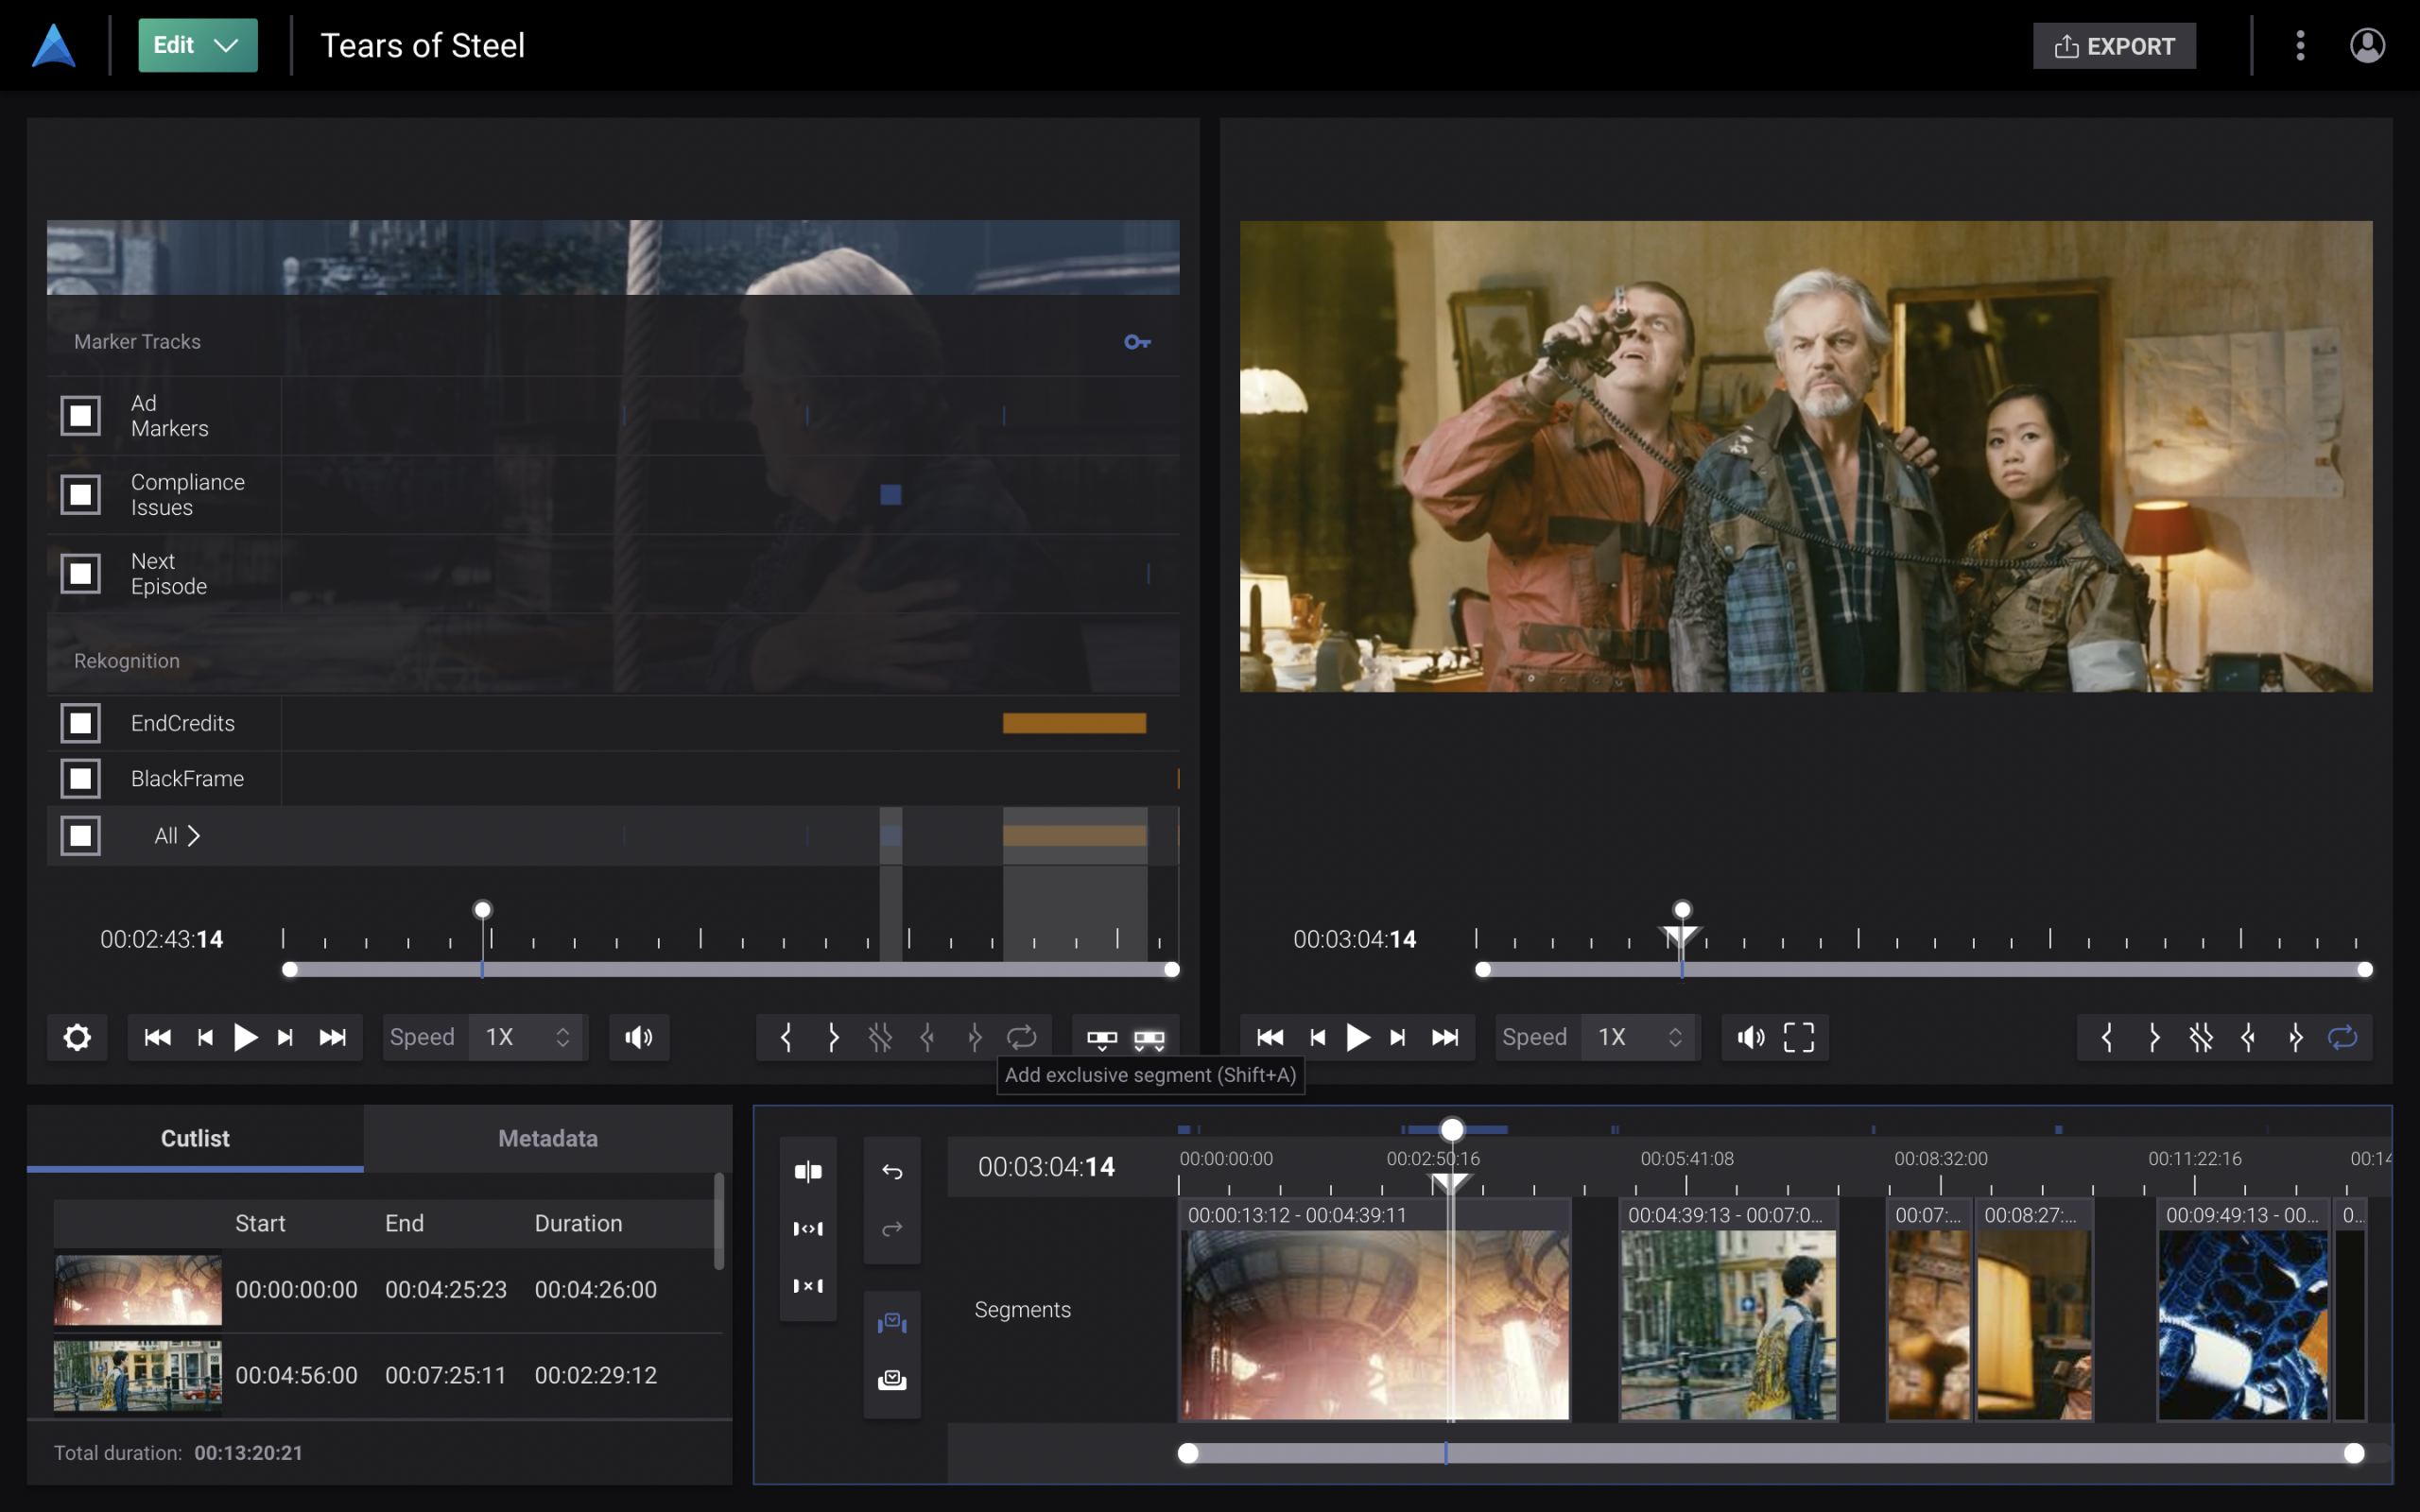Mute the record player volume

coord(1751,1037)
